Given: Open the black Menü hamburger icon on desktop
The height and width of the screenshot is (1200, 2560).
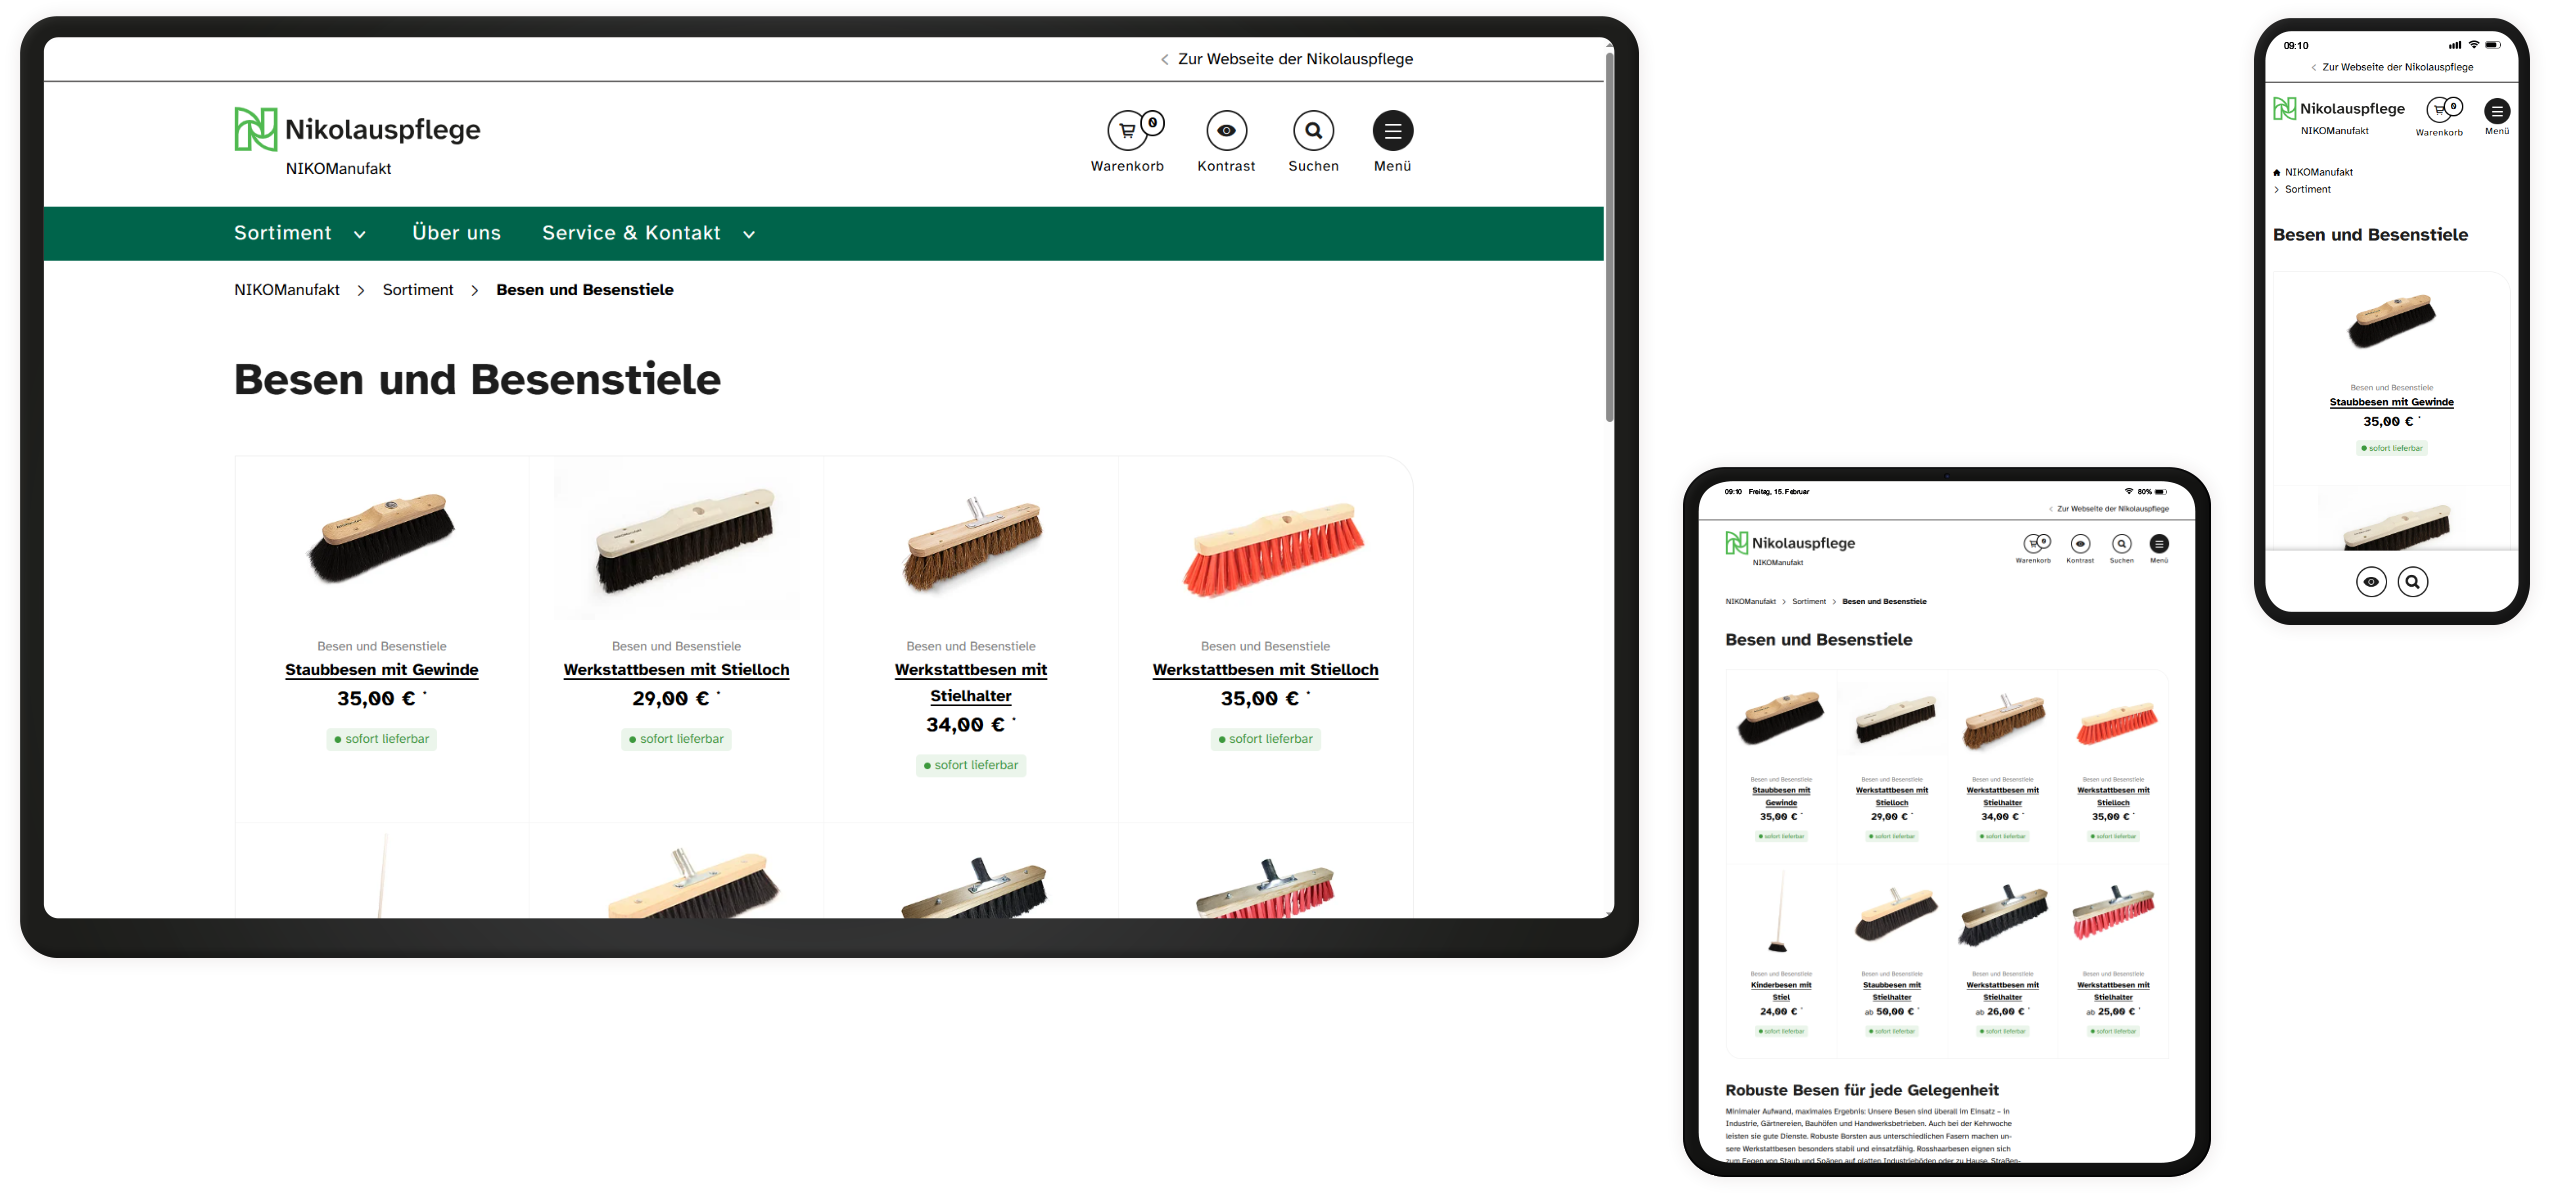Looking at the screenshot, I should pos(1392,131).
